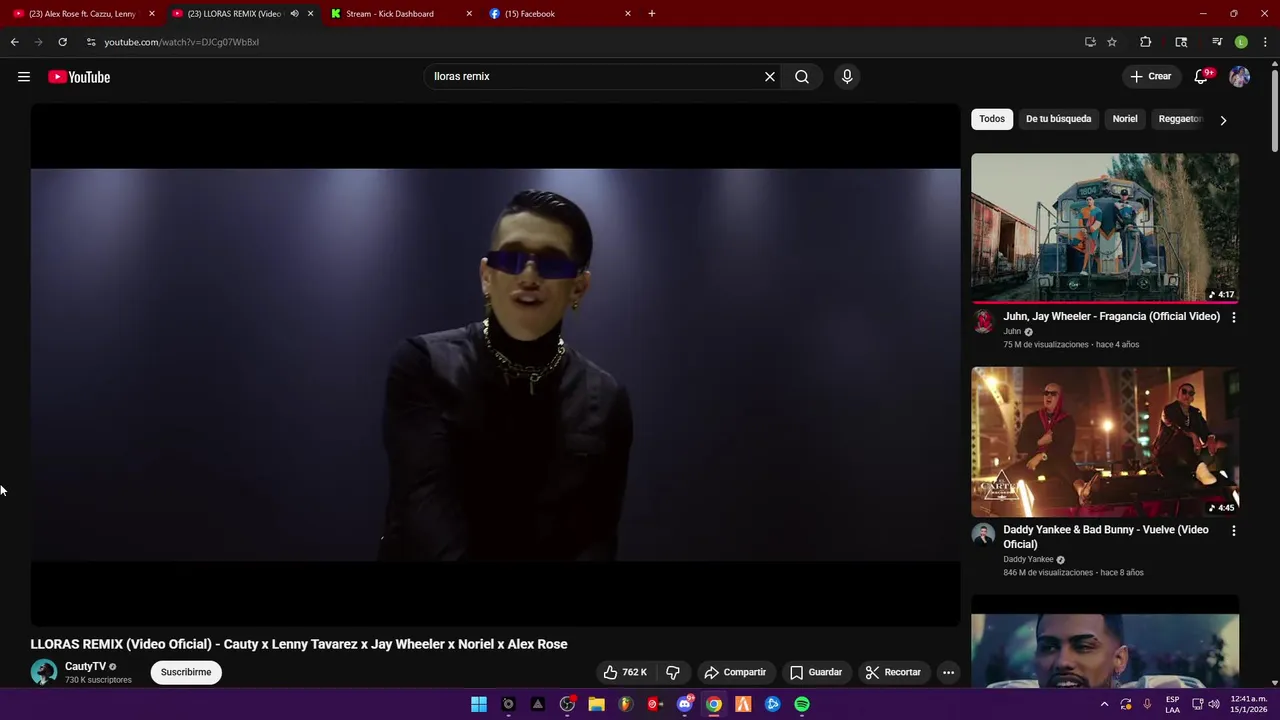Open more actions menu under the video
Viewport: 1280px width, 720px height.
tap(948, 672)
